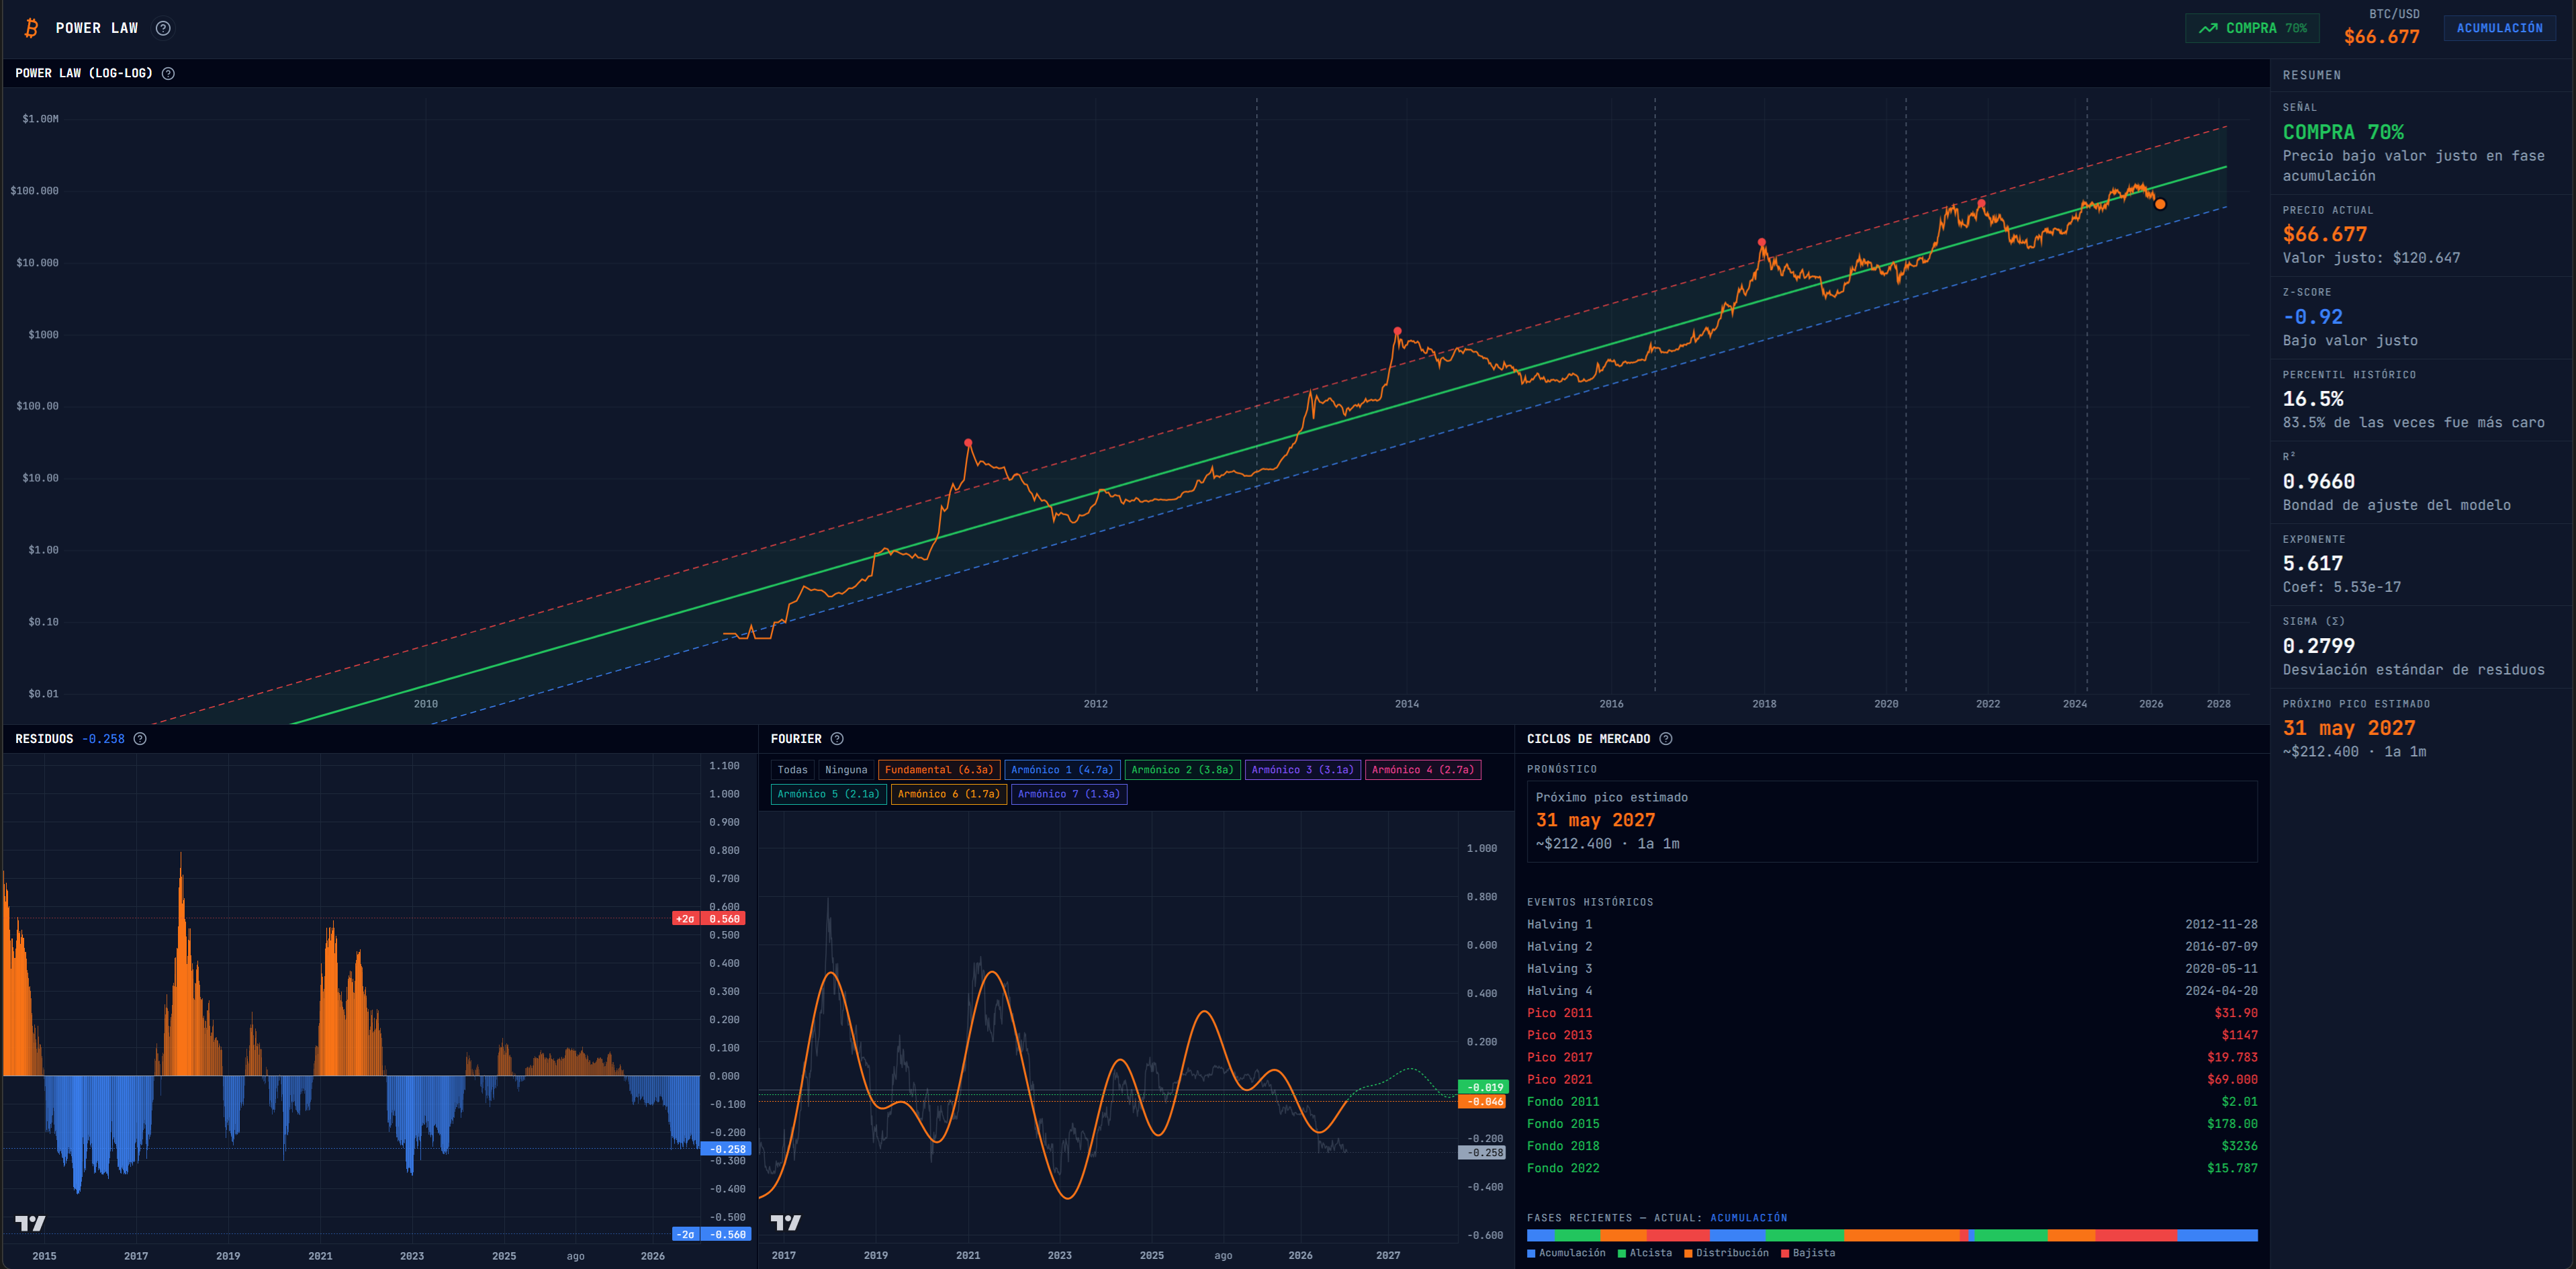Toggle Armónico 4 (2.7a) series

[1422, 770]
